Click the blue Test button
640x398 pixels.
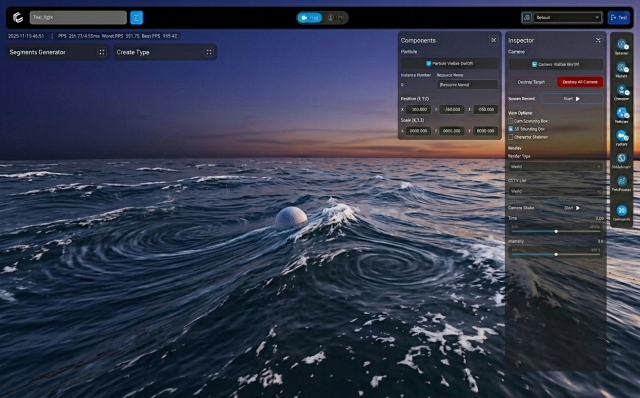pos(618,18)
